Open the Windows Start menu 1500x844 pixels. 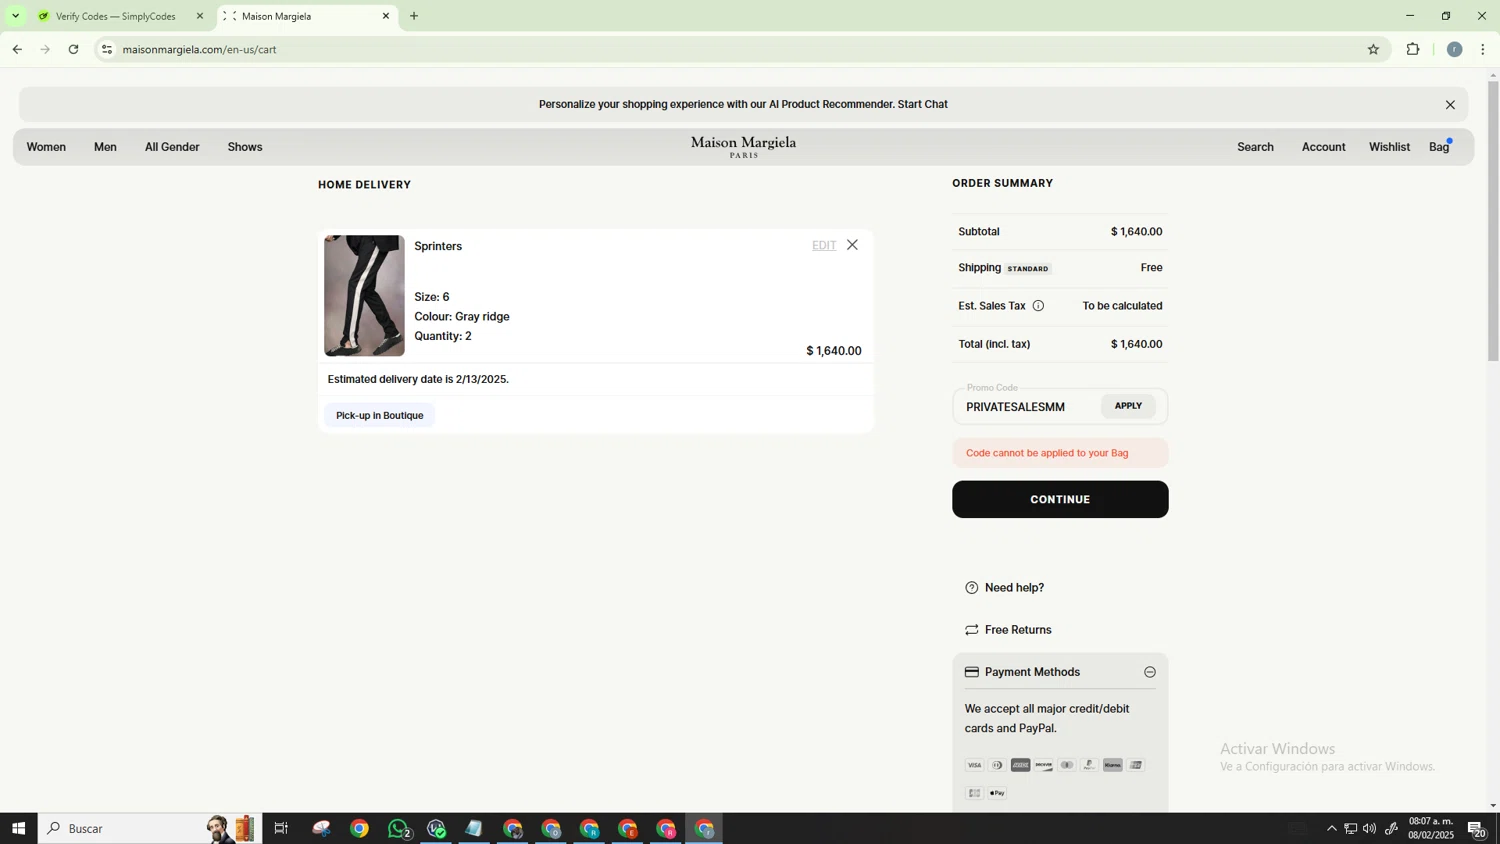[x=18, y=828]
